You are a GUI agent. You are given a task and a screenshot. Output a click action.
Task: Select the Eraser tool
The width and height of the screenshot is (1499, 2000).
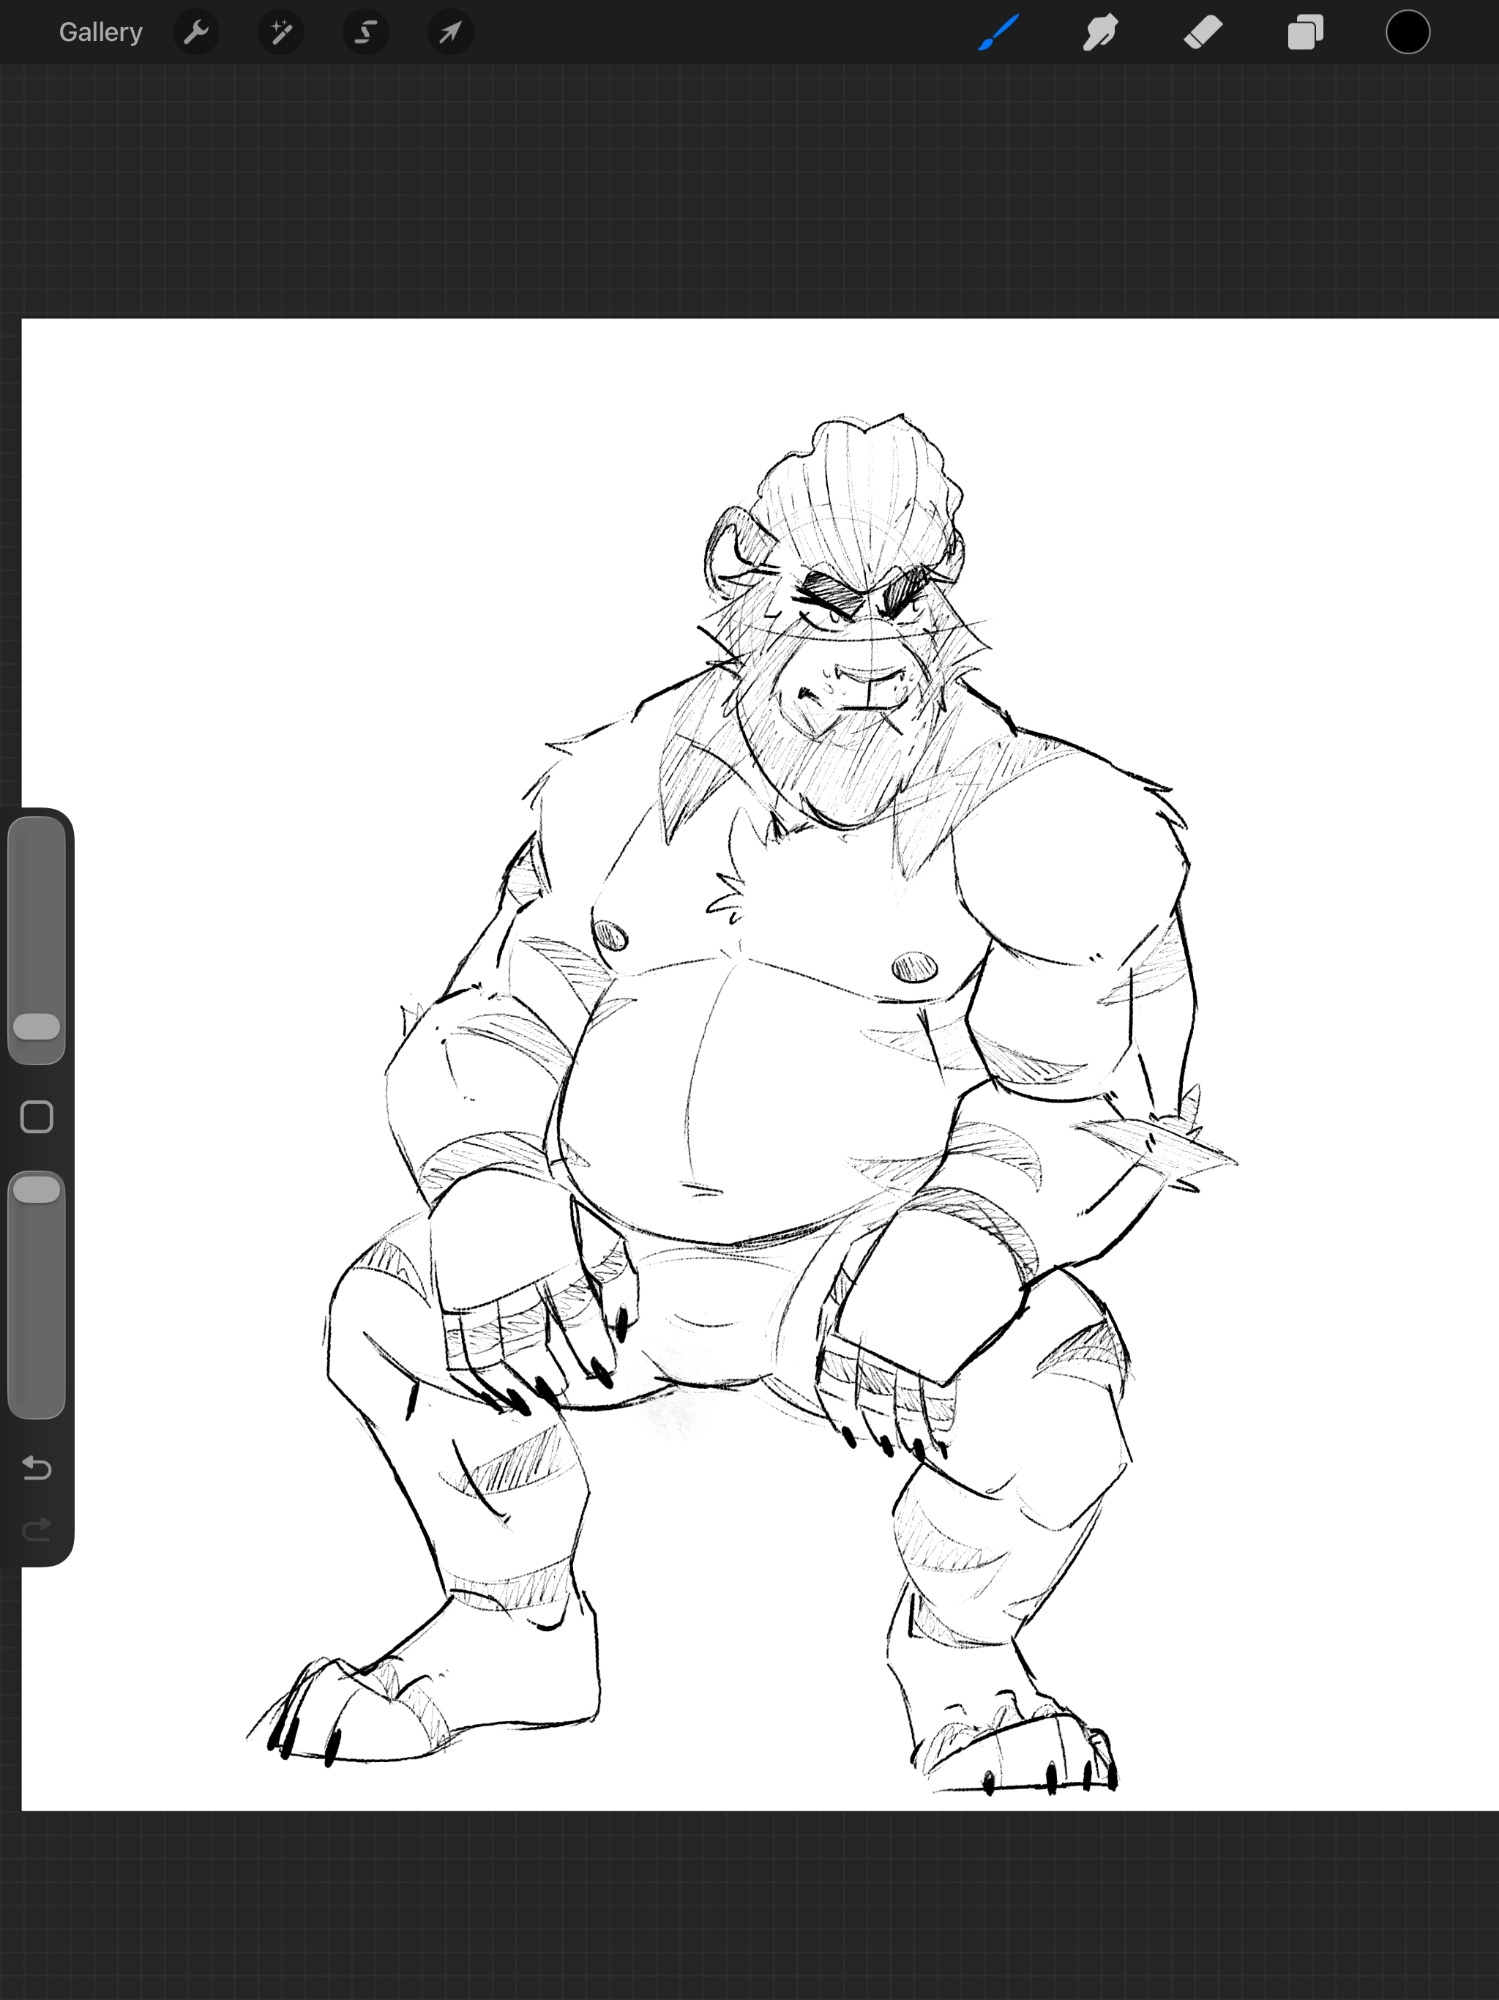[x=1202, y=33]
